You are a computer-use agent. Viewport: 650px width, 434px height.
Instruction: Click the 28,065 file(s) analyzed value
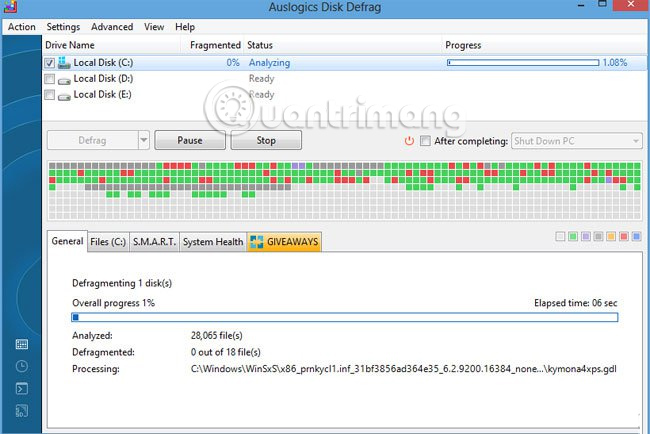click(x=217, y=335)
